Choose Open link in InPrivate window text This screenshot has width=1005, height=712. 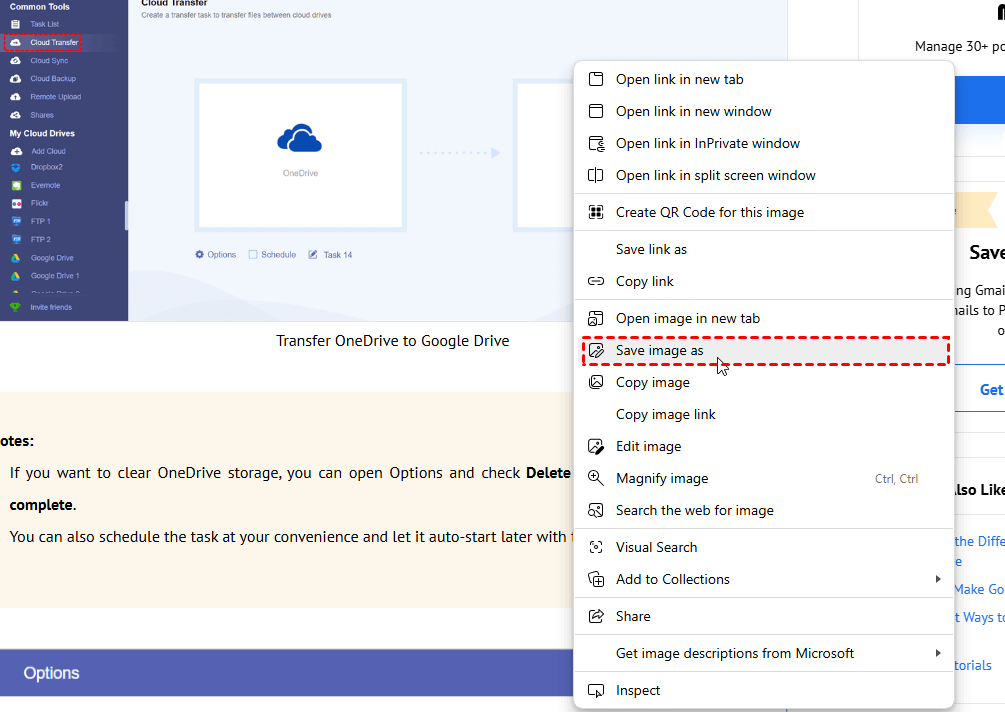(x=708, y=143)
